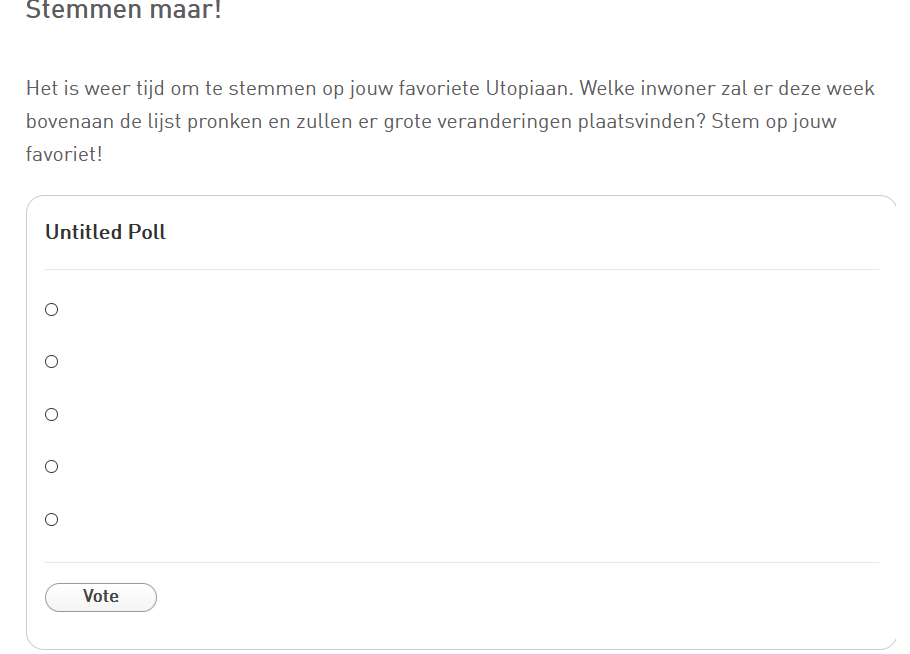Click the word "plaatsvinden?" in the intro text
910x654 pixels.
641,122
